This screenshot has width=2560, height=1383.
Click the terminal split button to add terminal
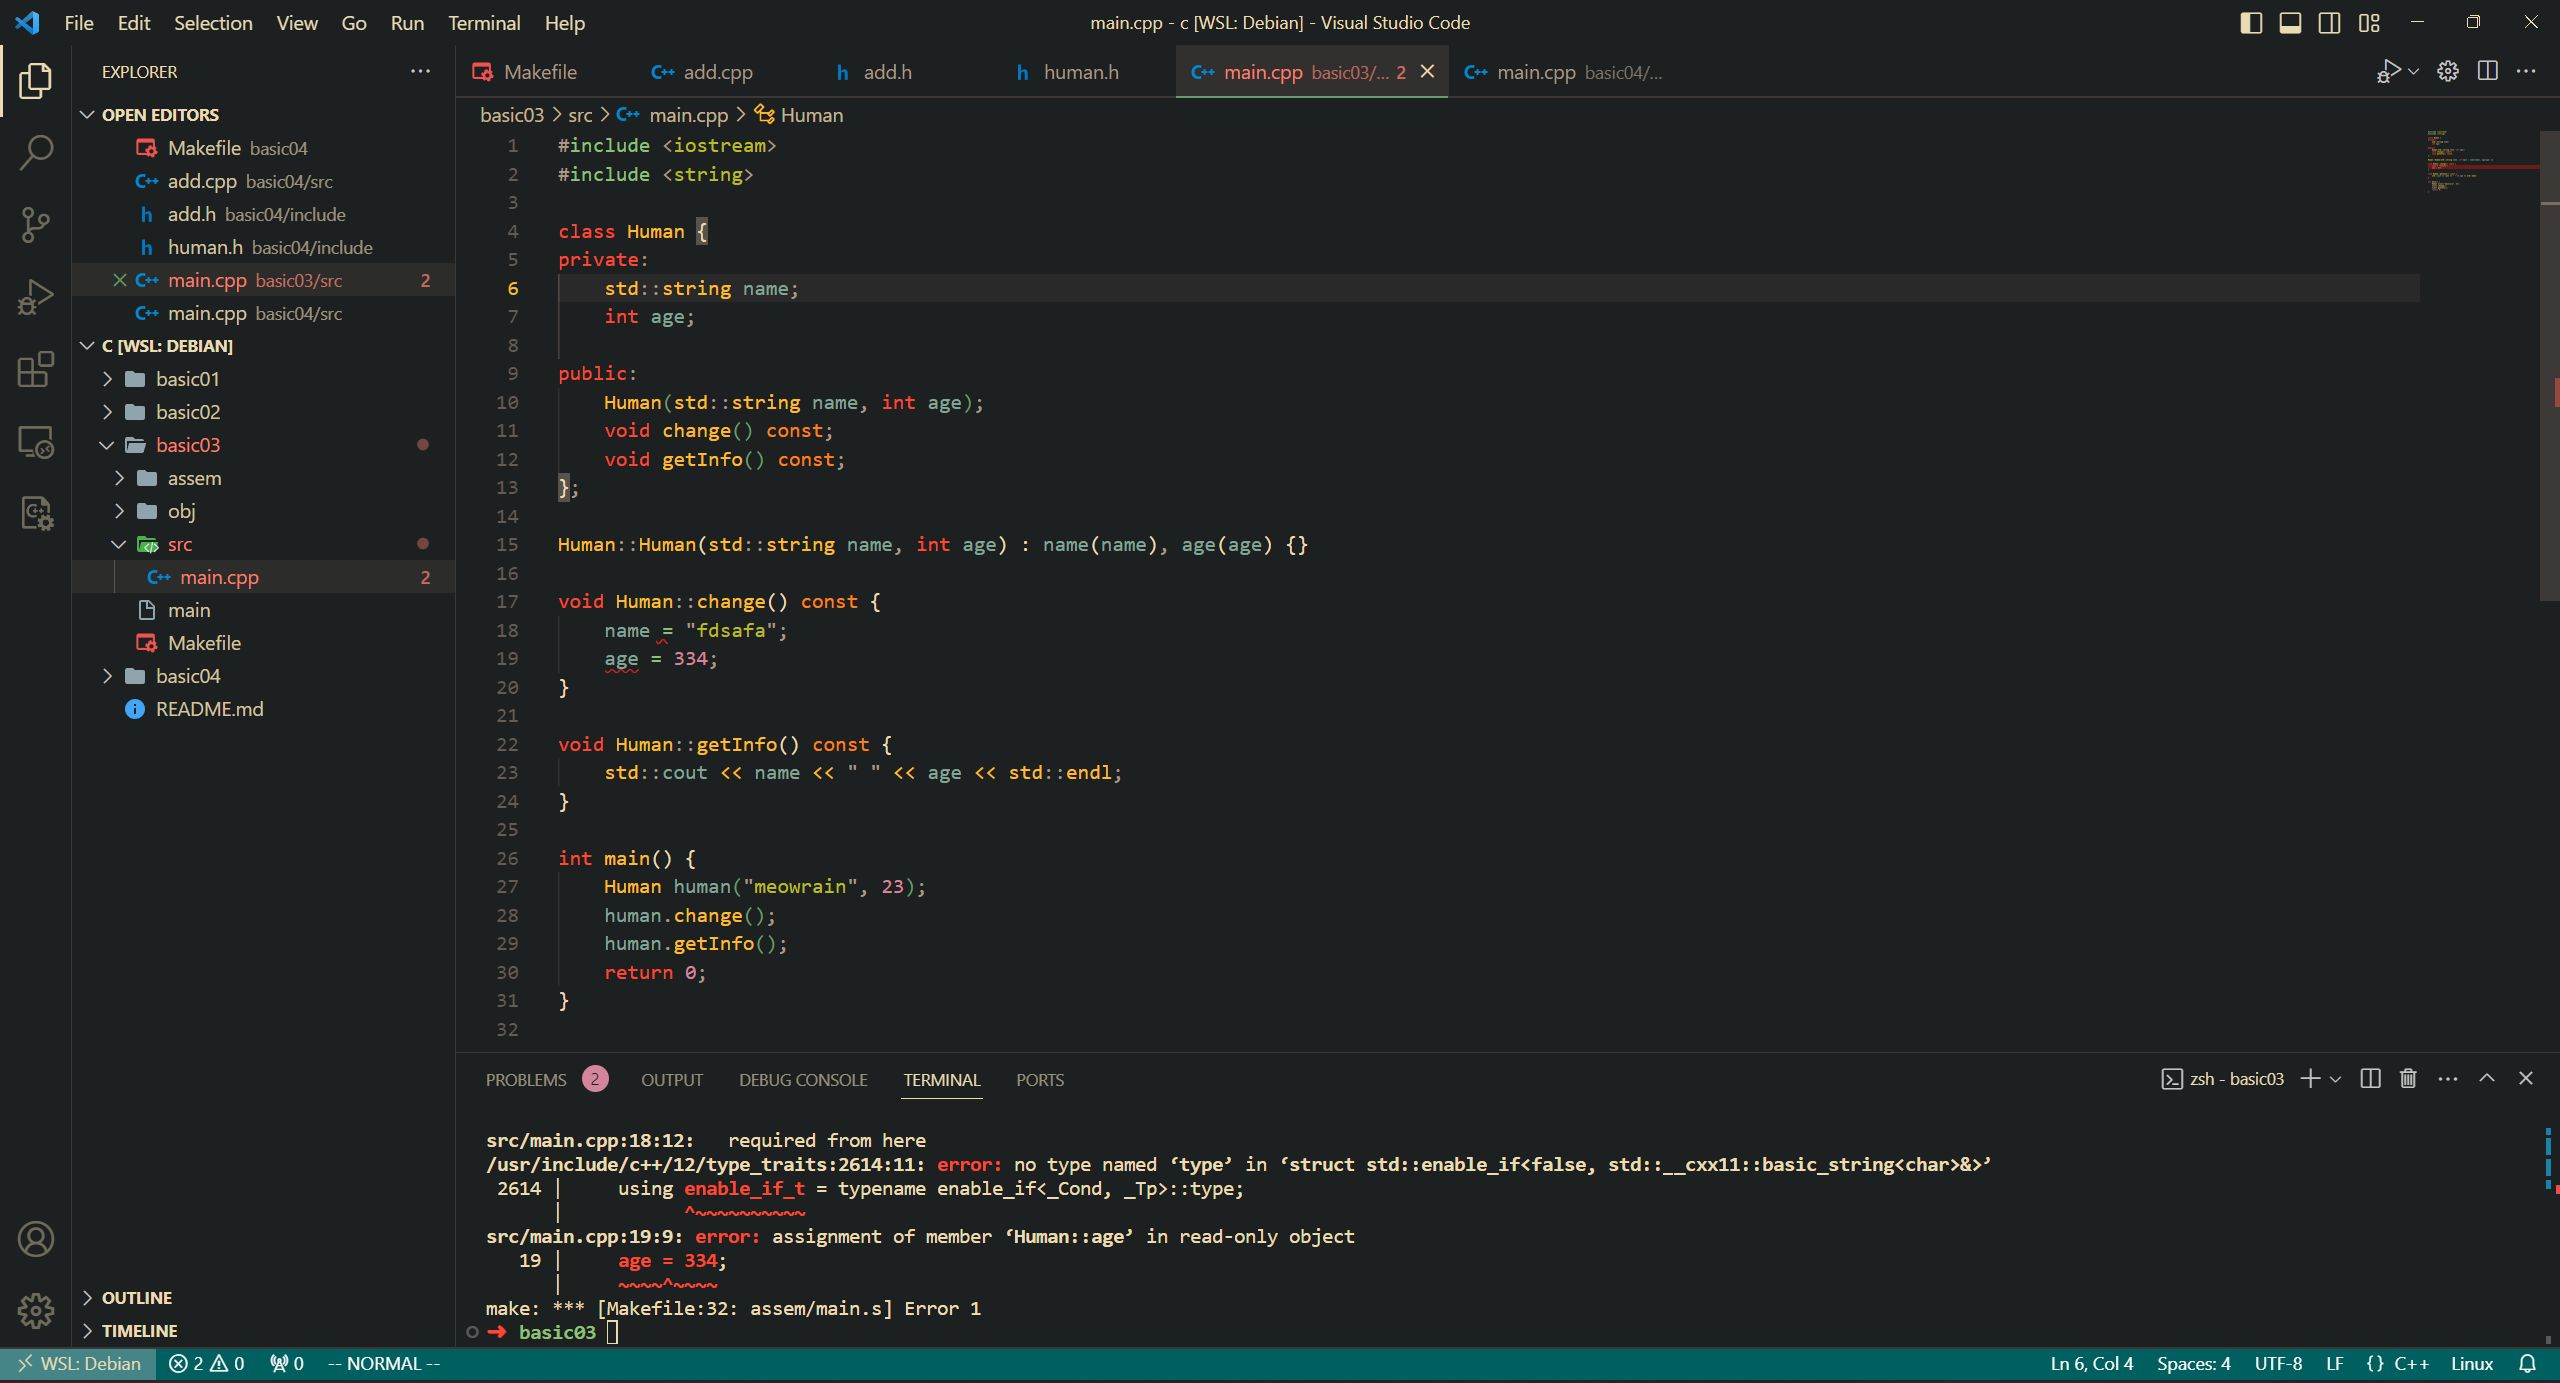(x=2368, y=1078)
